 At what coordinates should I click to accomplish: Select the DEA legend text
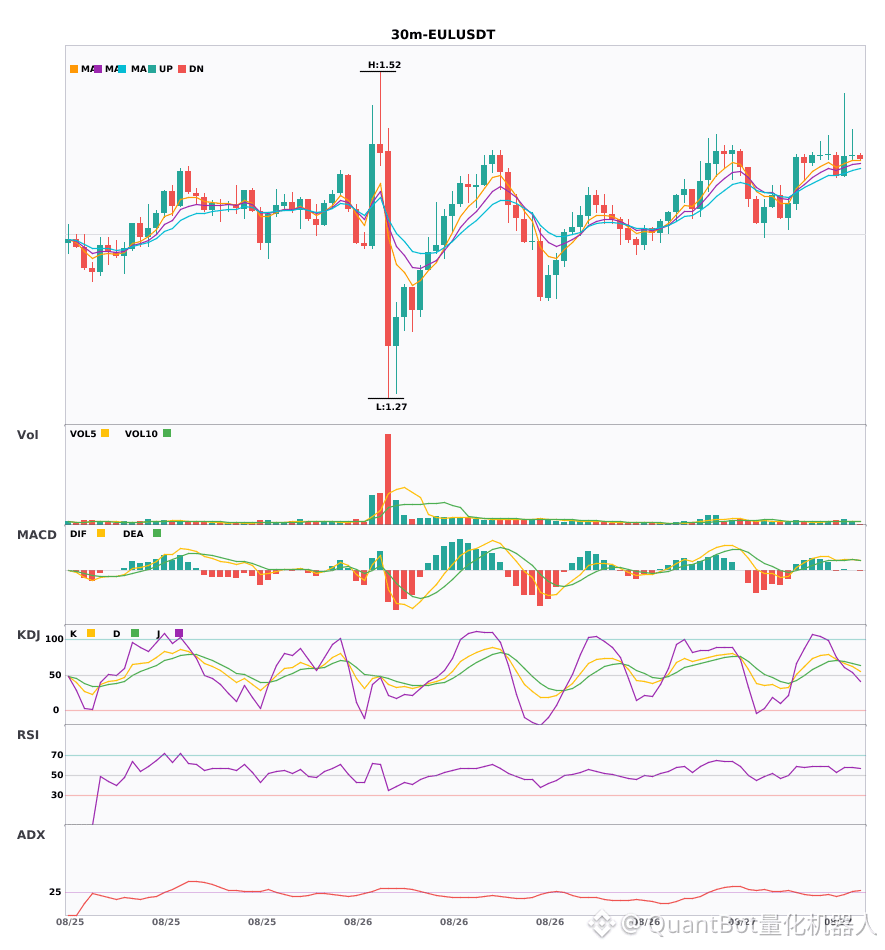[133, 534]
